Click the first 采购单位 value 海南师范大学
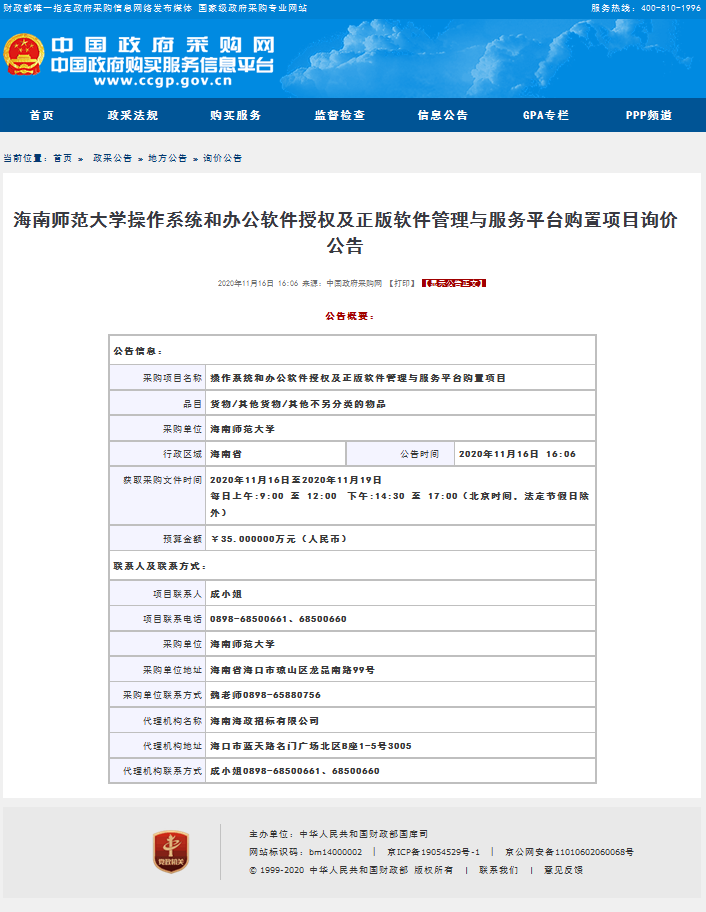 [x=243, y=429]
